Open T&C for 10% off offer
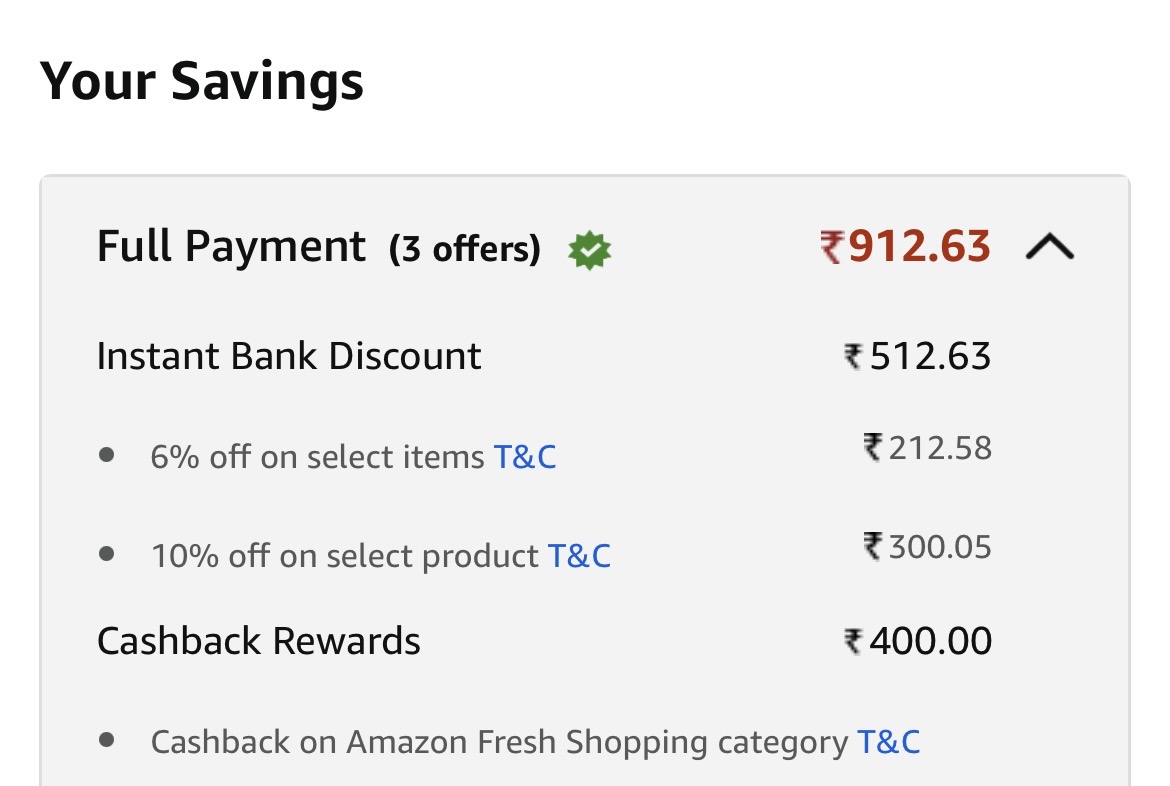 pyautogui.click(x=579, y=555)
